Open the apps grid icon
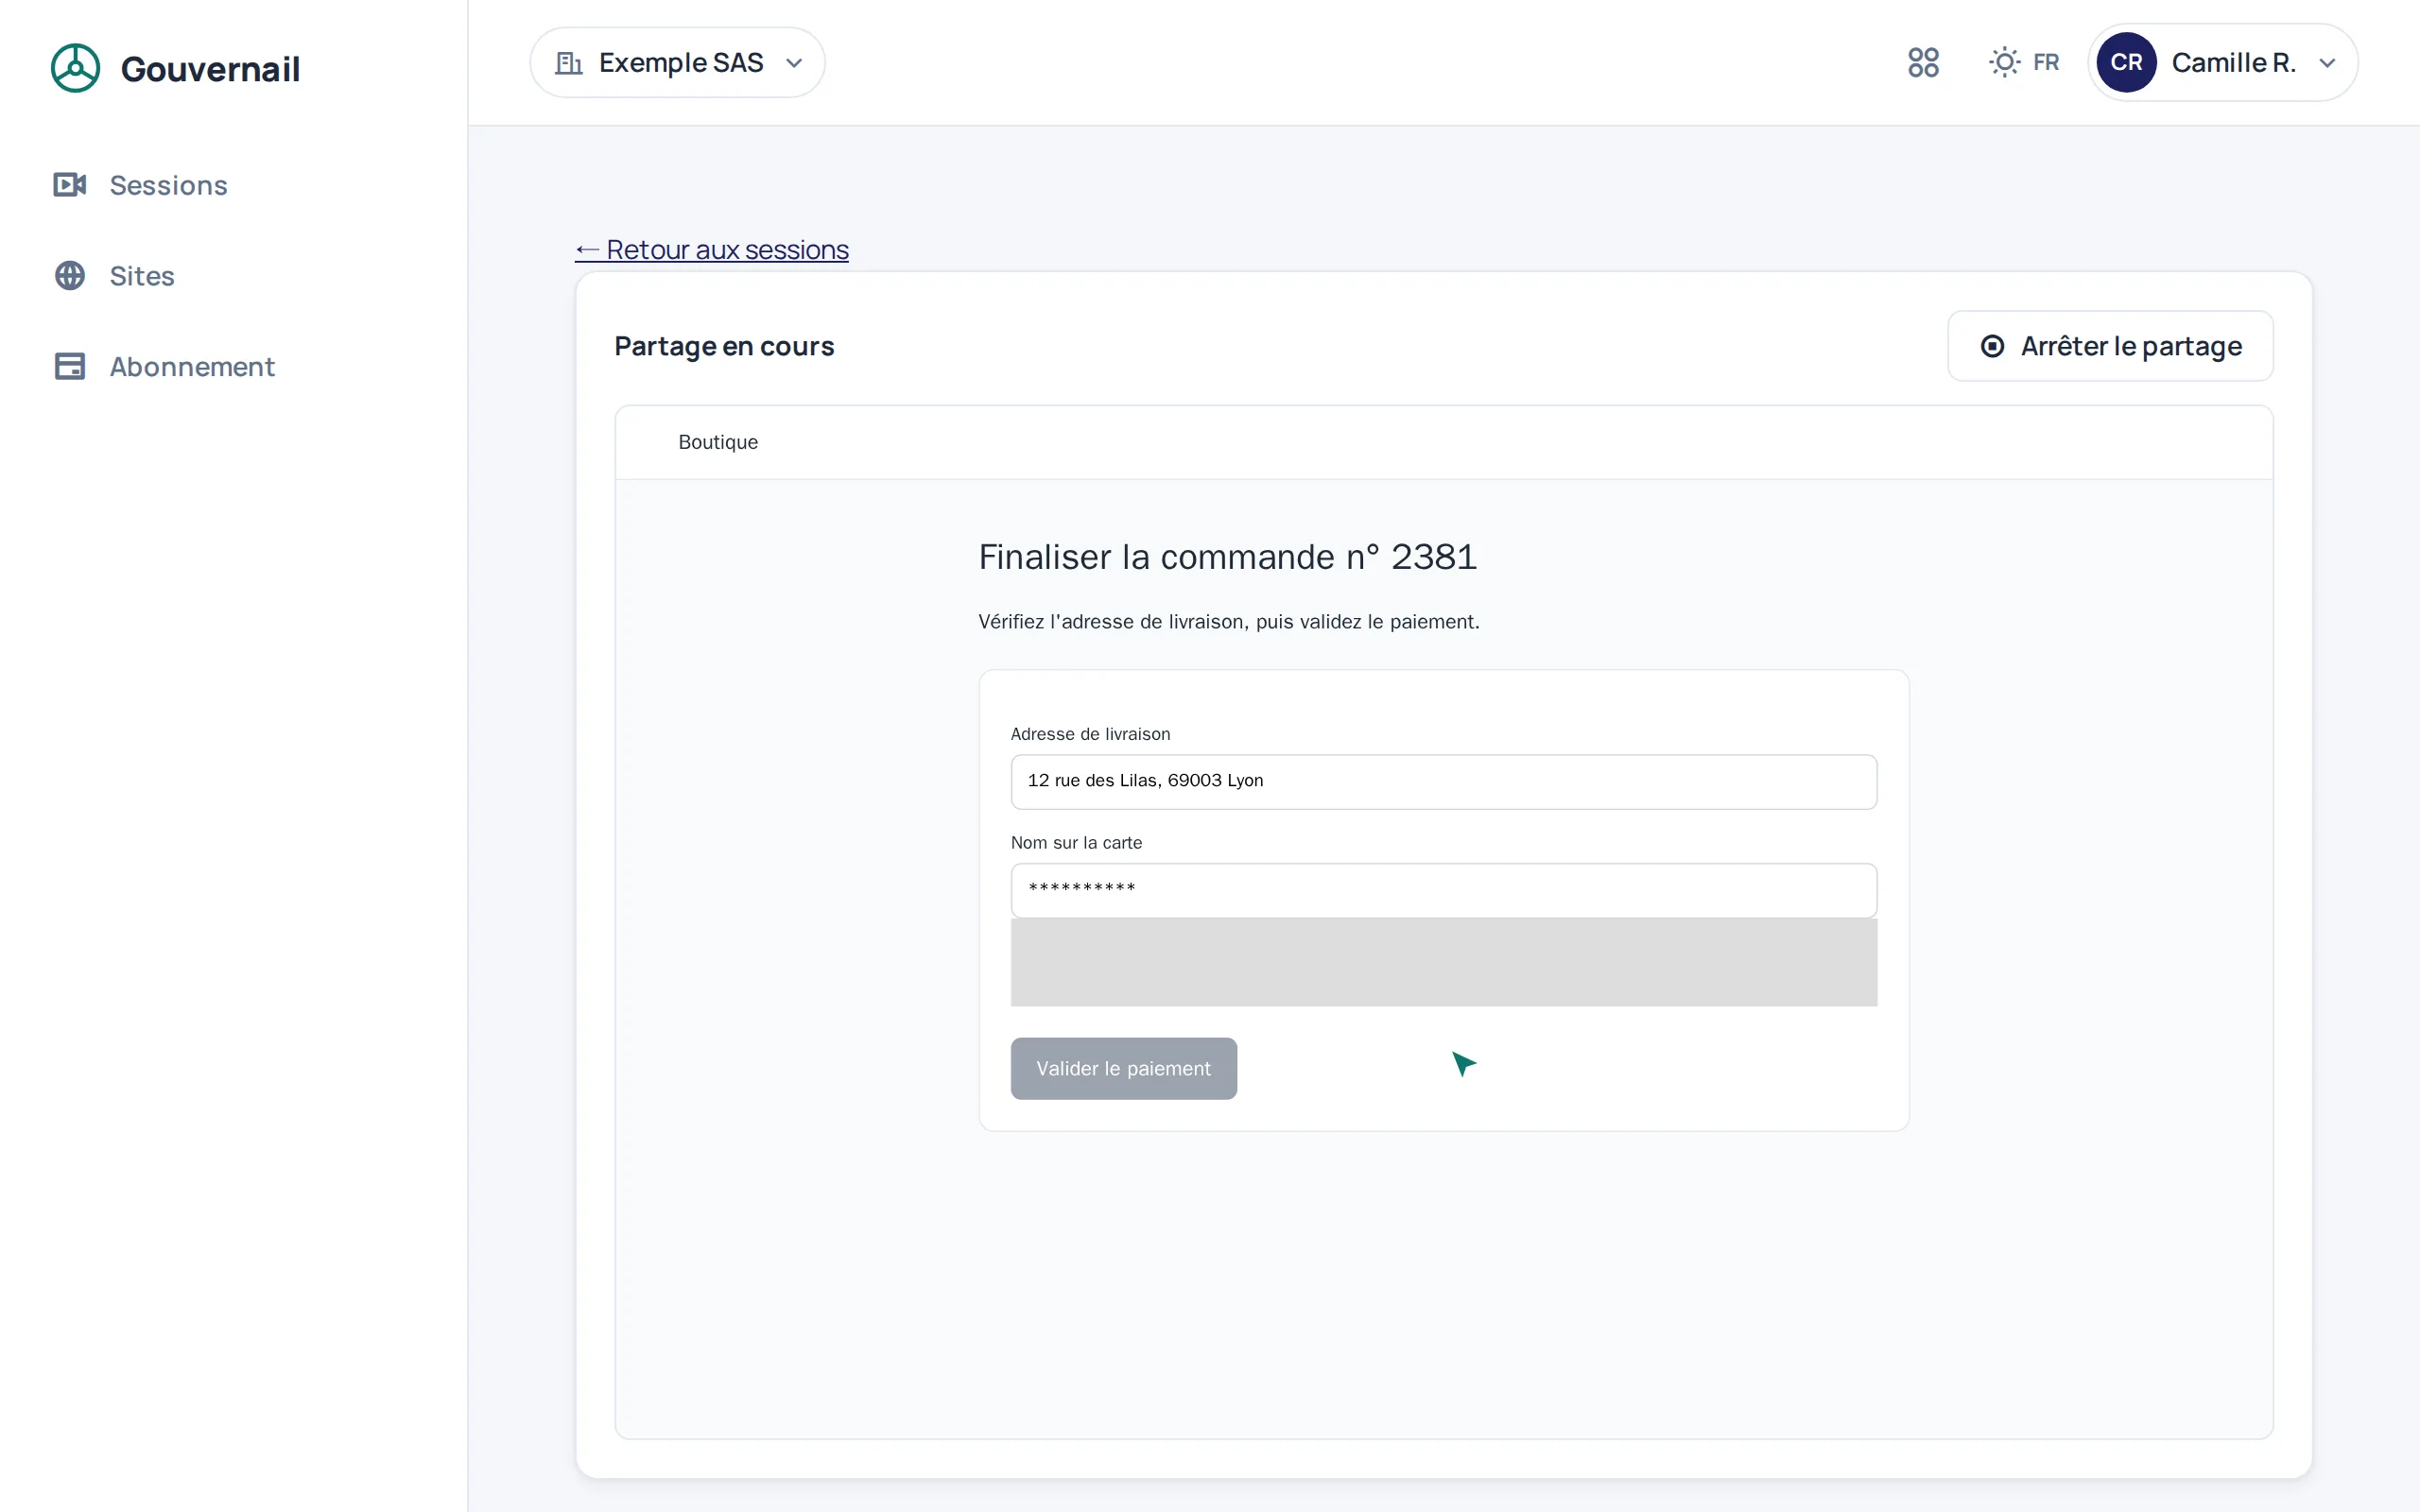This screenshot has width=2420, height=1512. click(x=1922, y=62)
